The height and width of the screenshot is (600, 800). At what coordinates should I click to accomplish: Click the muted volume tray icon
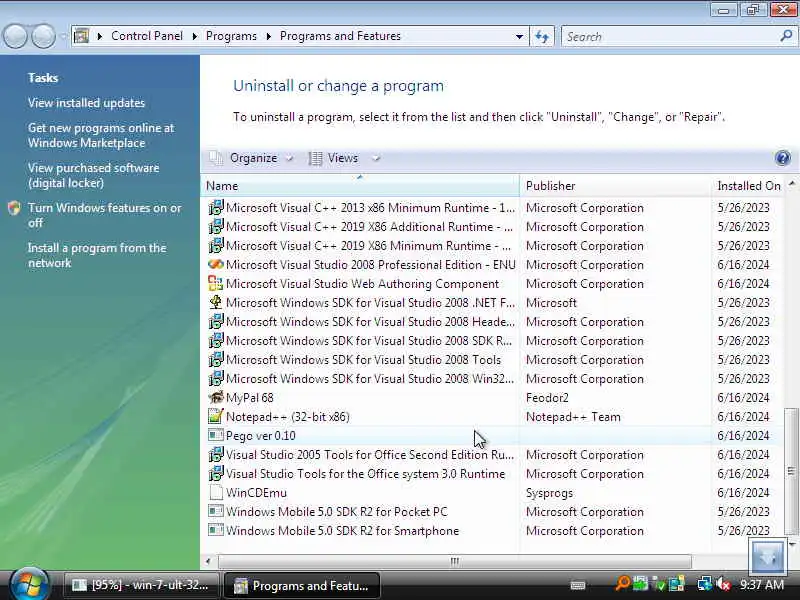[x=722, y=584]
